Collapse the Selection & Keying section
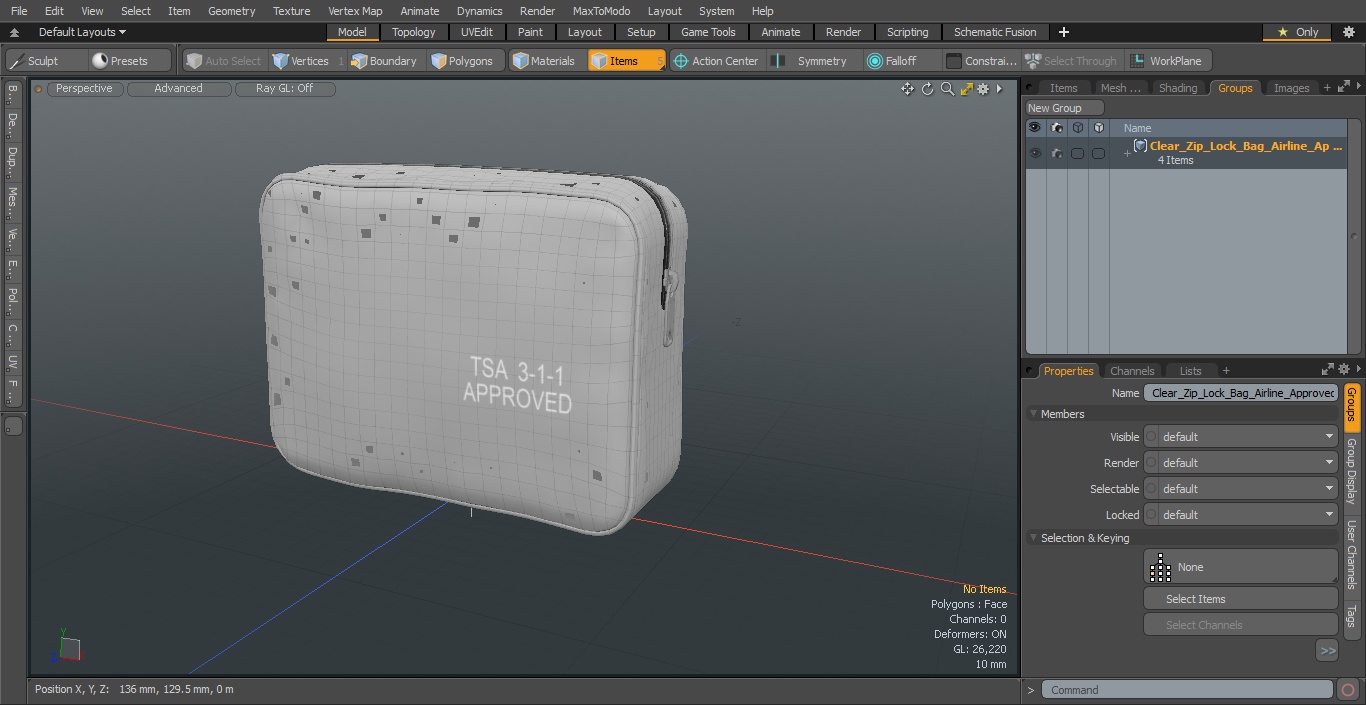 pos(1033,538)
